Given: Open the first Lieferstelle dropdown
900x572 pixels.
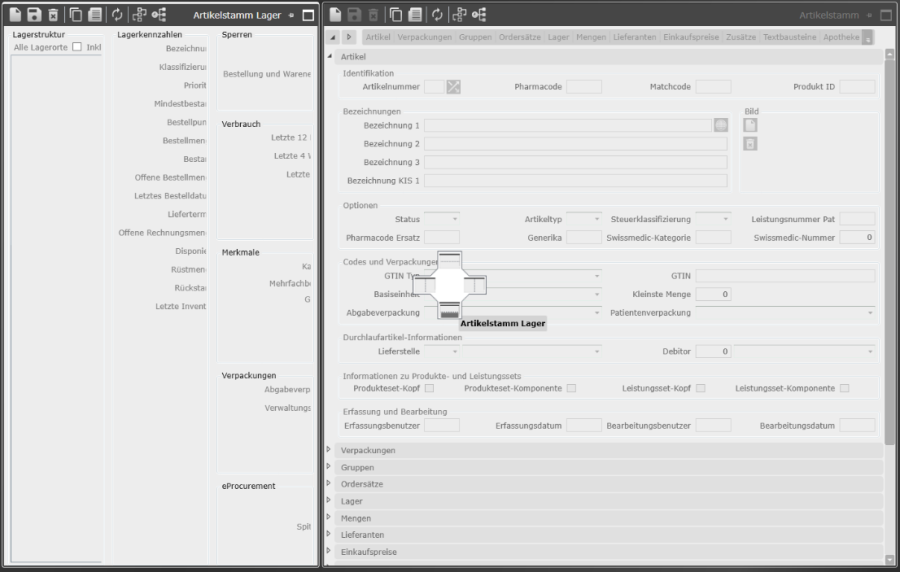Looking at the screenshot, I should click(442, 351).
